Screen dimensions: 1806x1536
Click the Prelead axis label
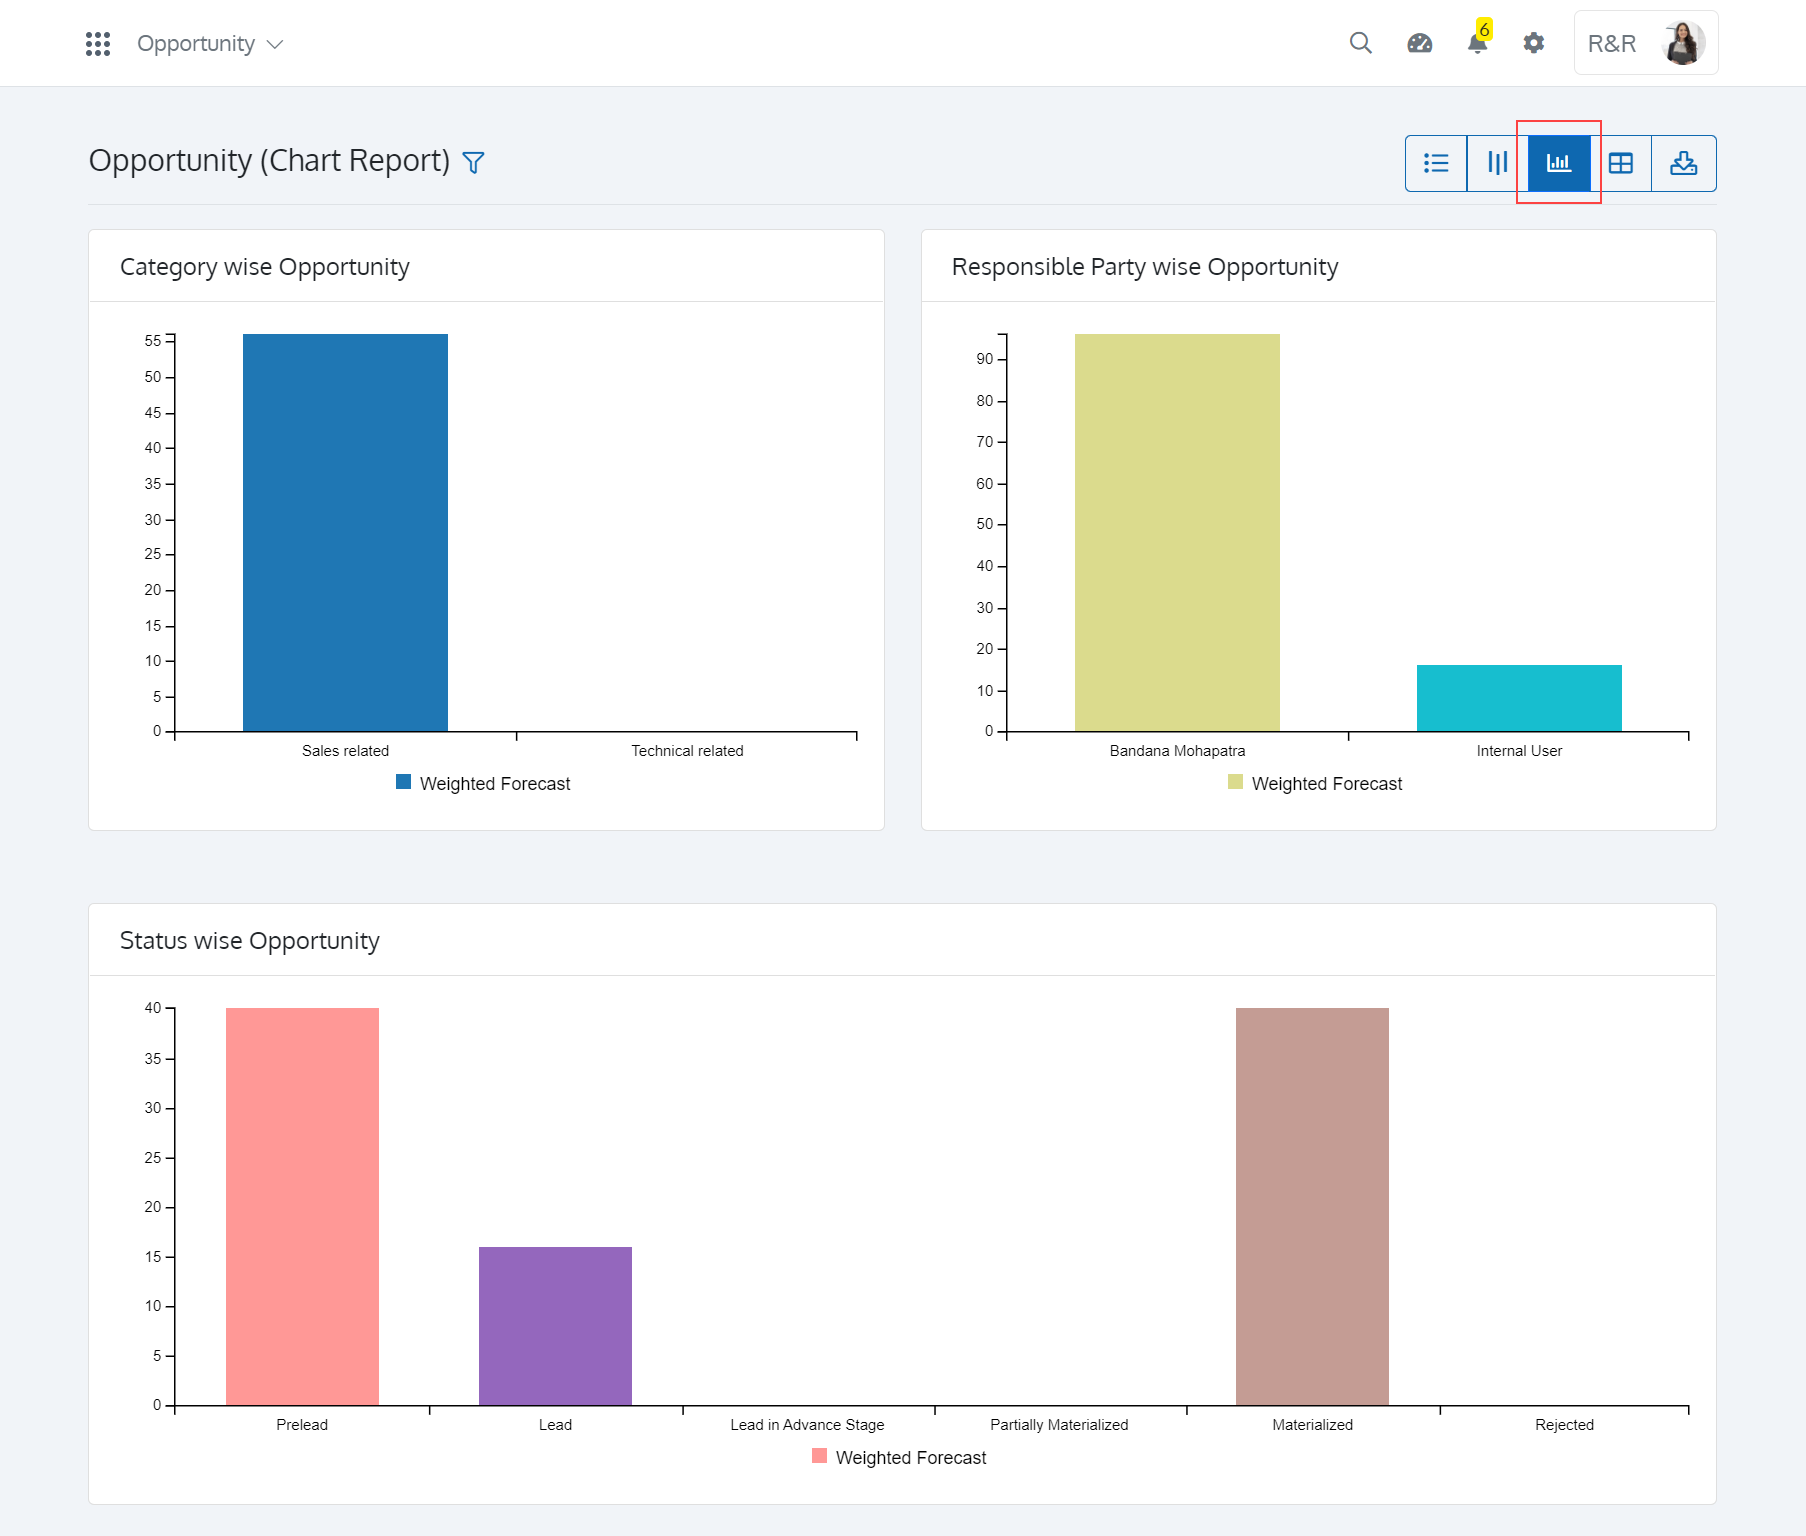(302, 1425)
